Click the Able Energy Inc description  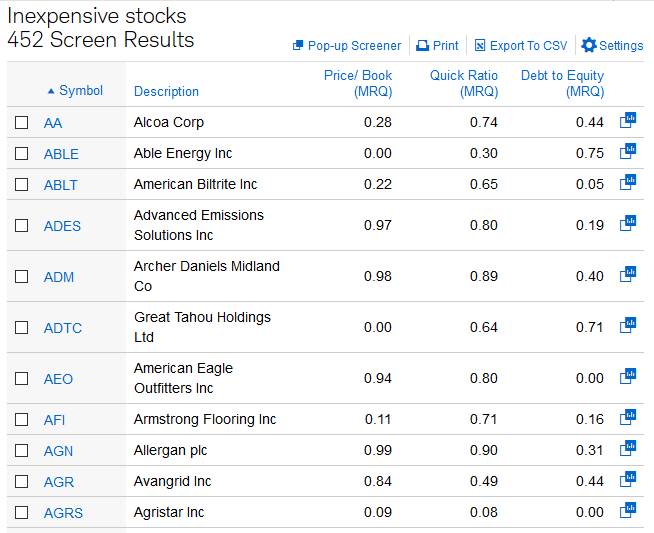[183, 153]
